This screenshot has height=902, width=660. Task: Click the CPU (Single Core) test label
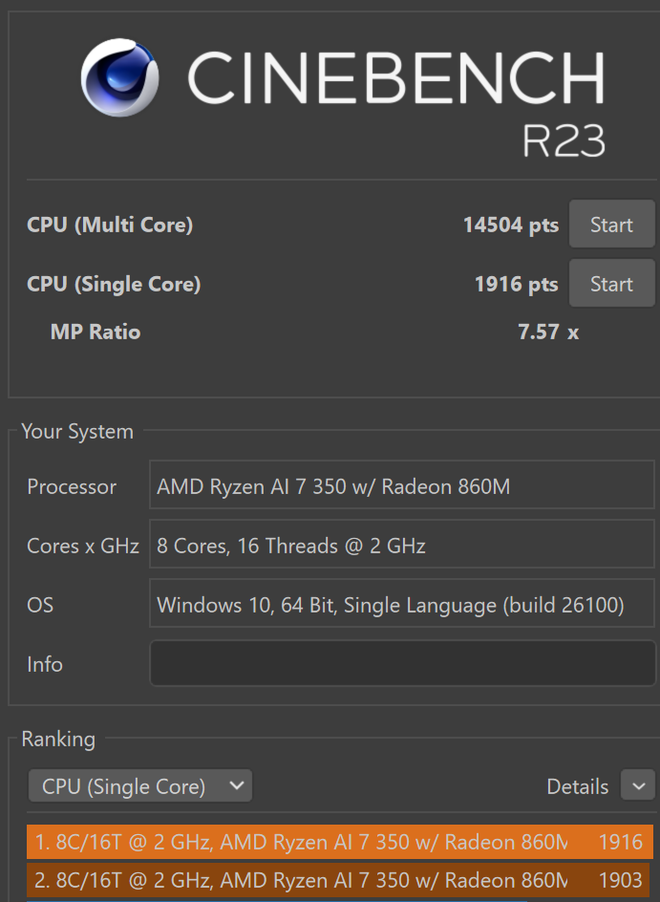tap(114, 284)
